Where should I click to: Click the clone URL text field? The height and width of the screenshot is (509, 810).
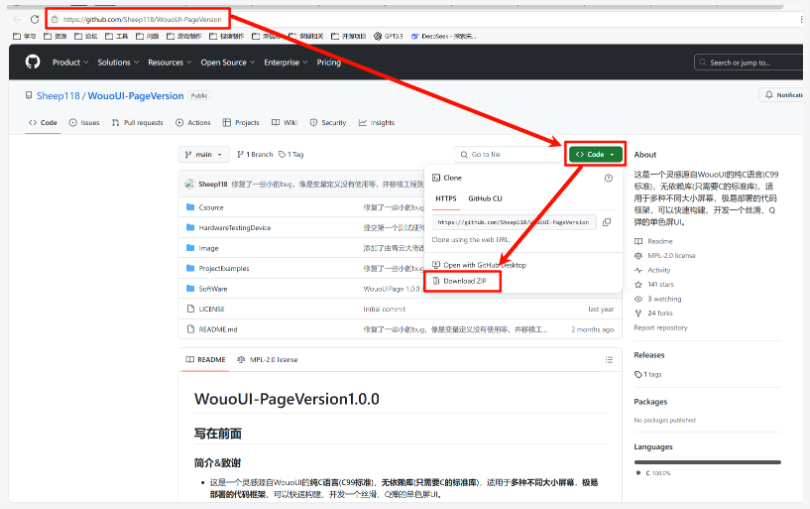pyautogui.click(x=514, y=222)
